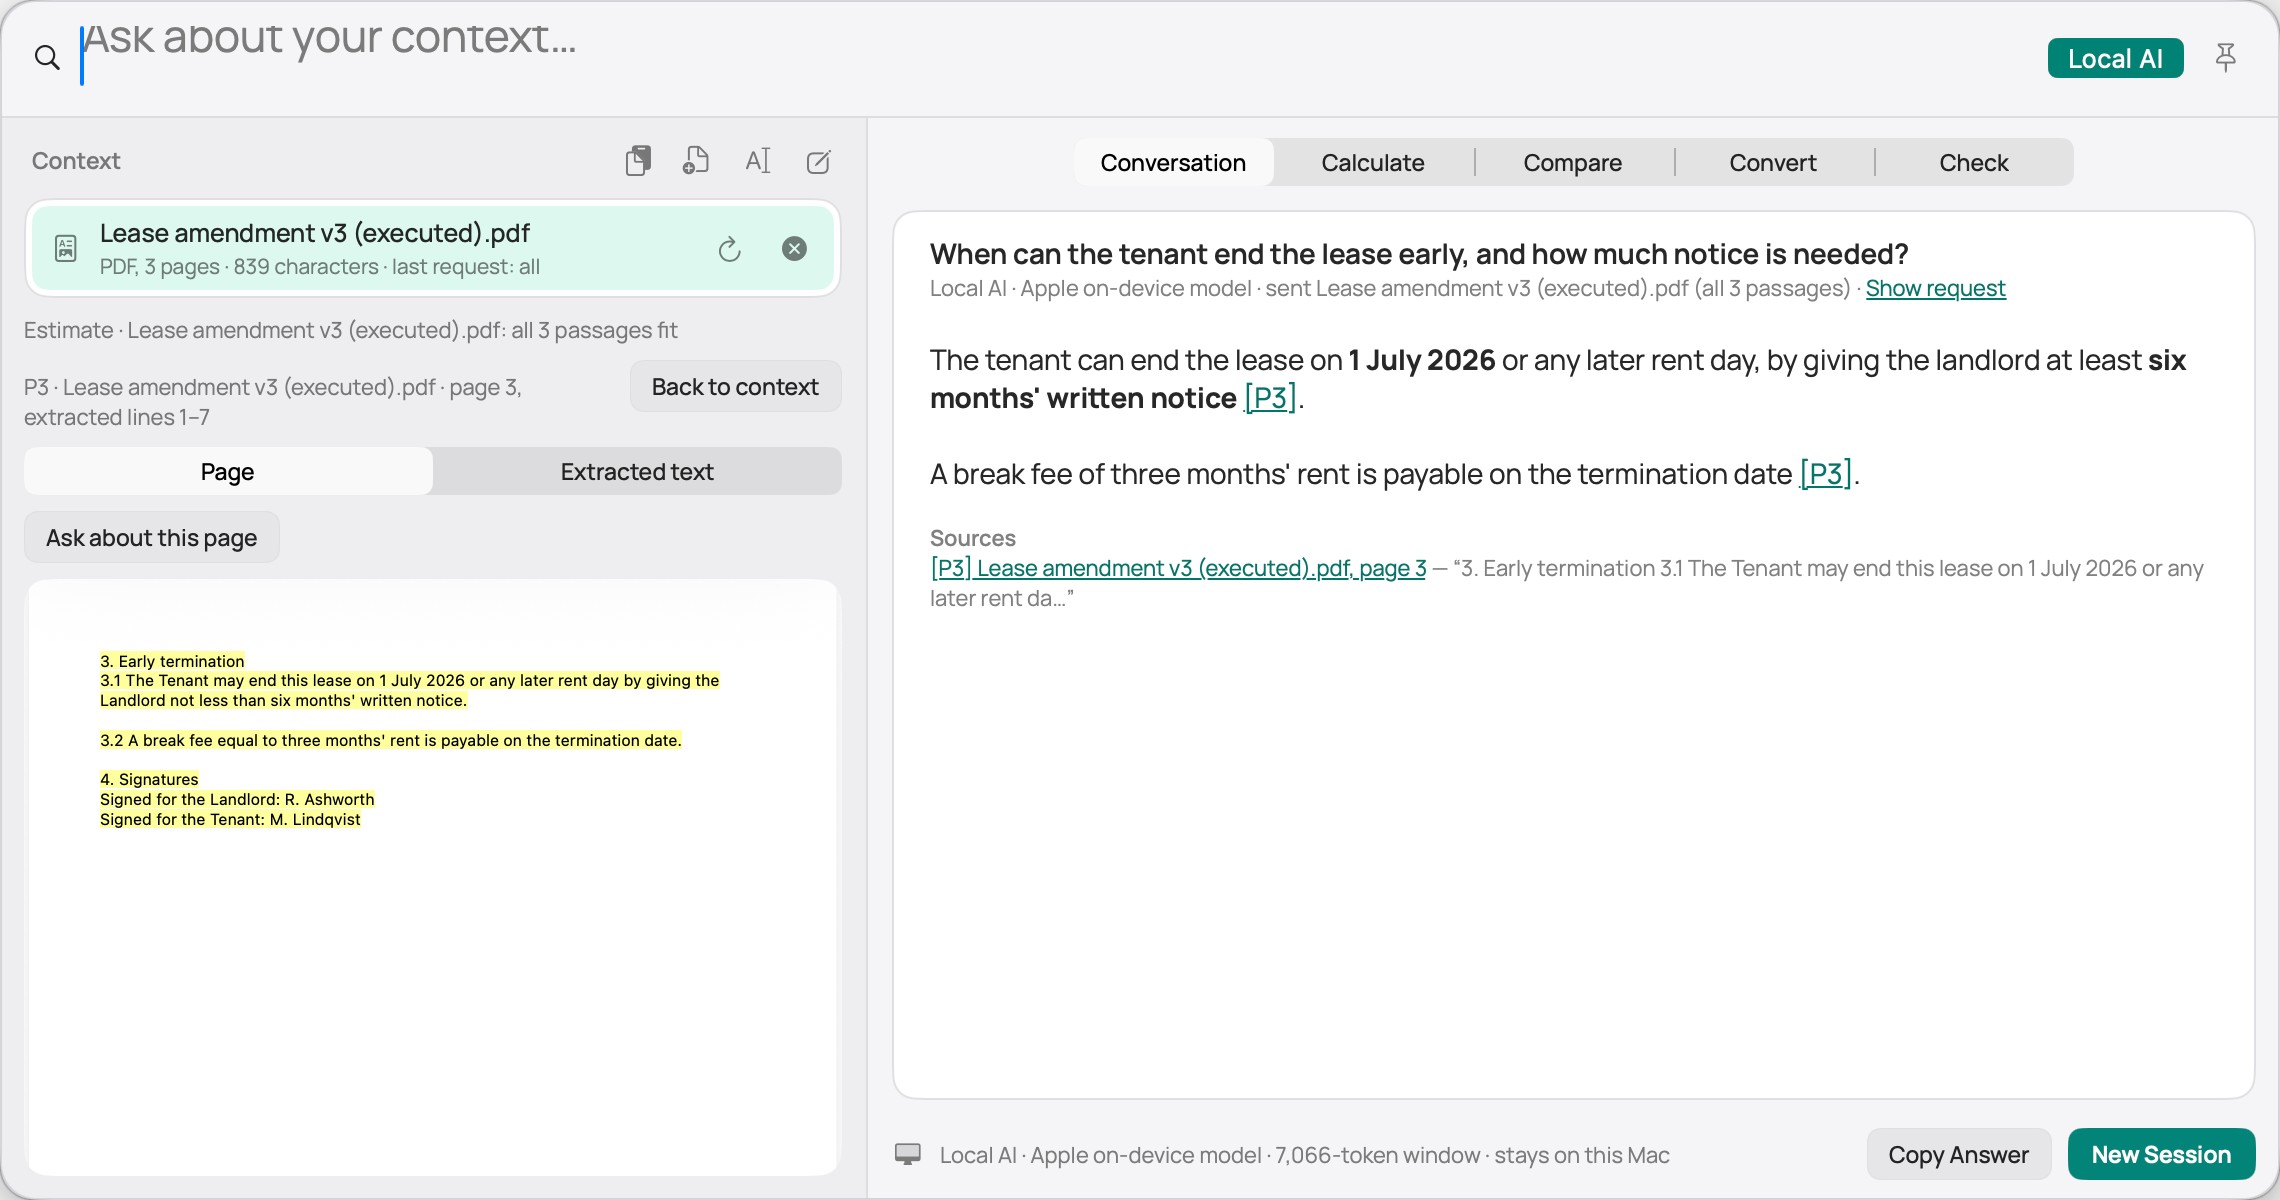Viewport: 2280px width, 1200px height.
Task: Click the 'Sources' label
Action: (973, 538)
